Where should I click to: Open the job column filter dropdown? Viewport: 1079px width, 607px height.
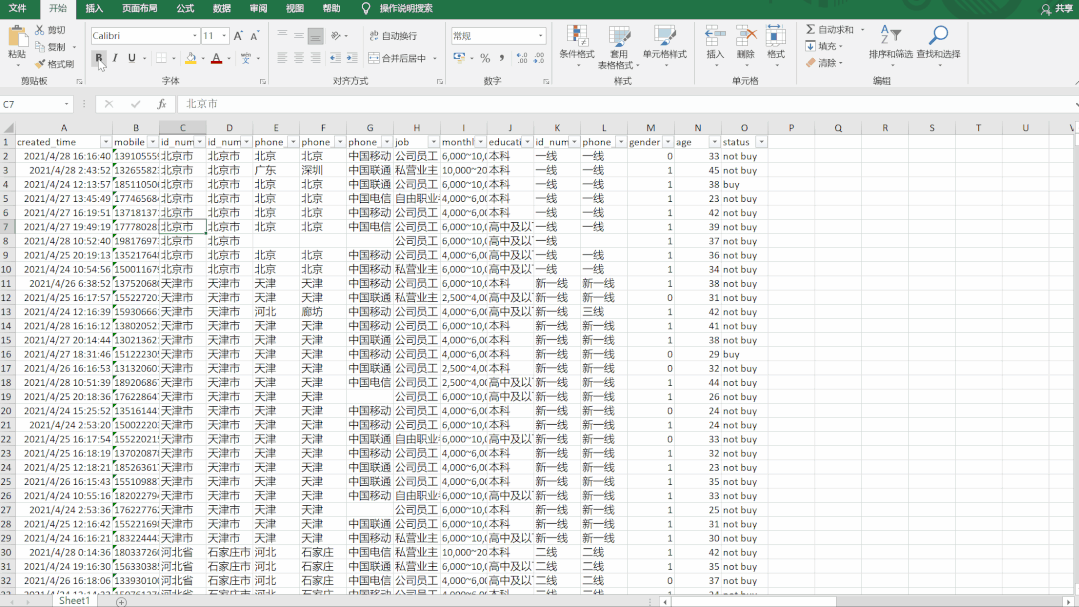point(434,142)
